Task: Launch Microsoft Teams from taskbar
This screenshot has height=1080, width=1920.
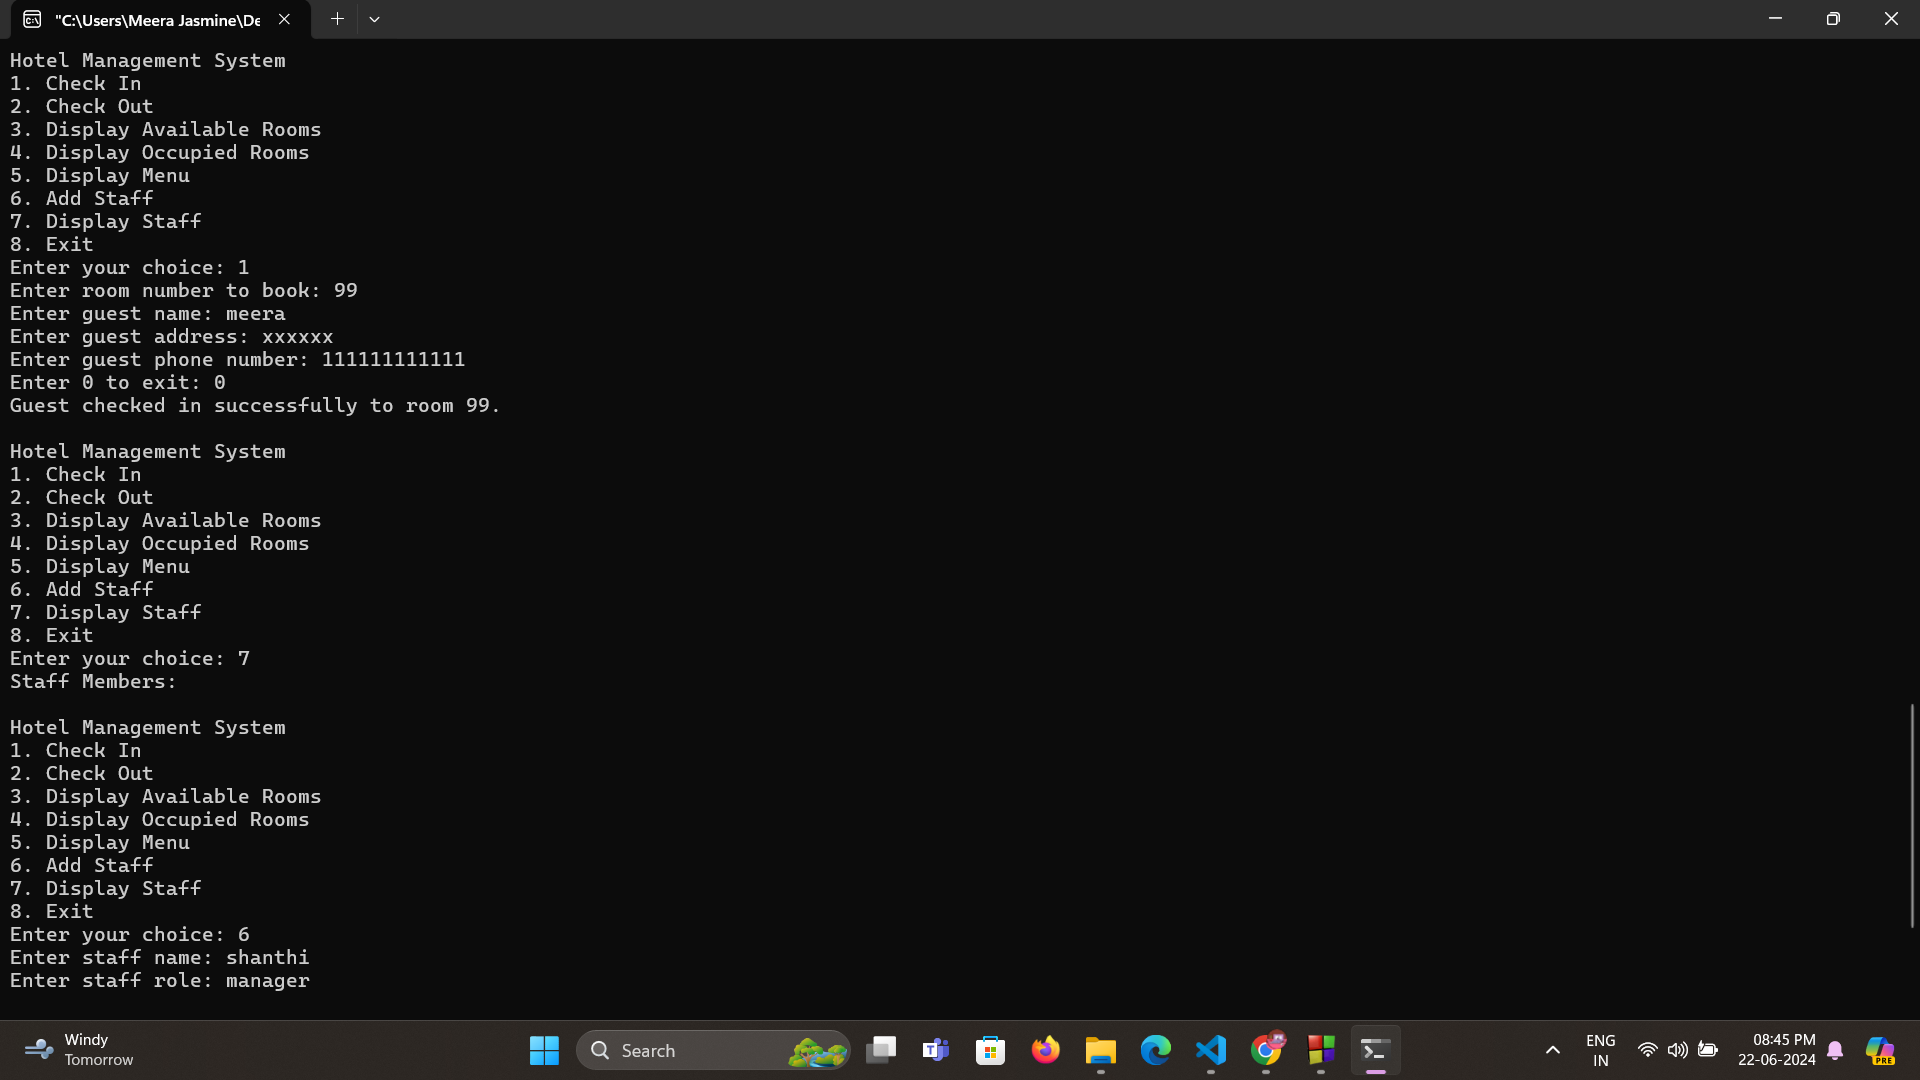Action: pos(936,1050)
